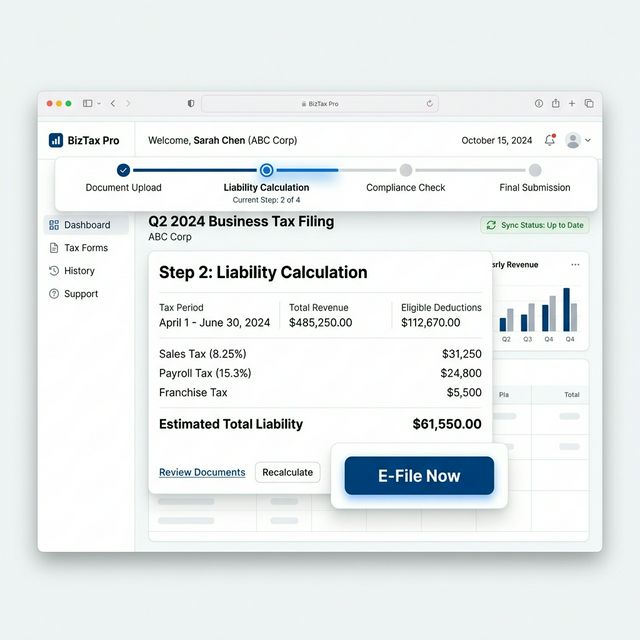Click the BizTax Pro address bar
640x640 pixels.
(x=320, y=104)
